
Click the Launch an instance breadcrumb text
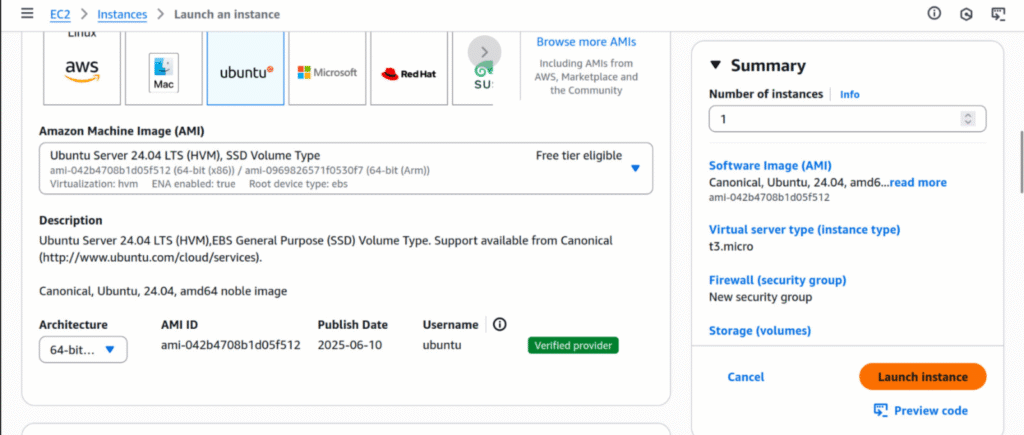point(227,14)
